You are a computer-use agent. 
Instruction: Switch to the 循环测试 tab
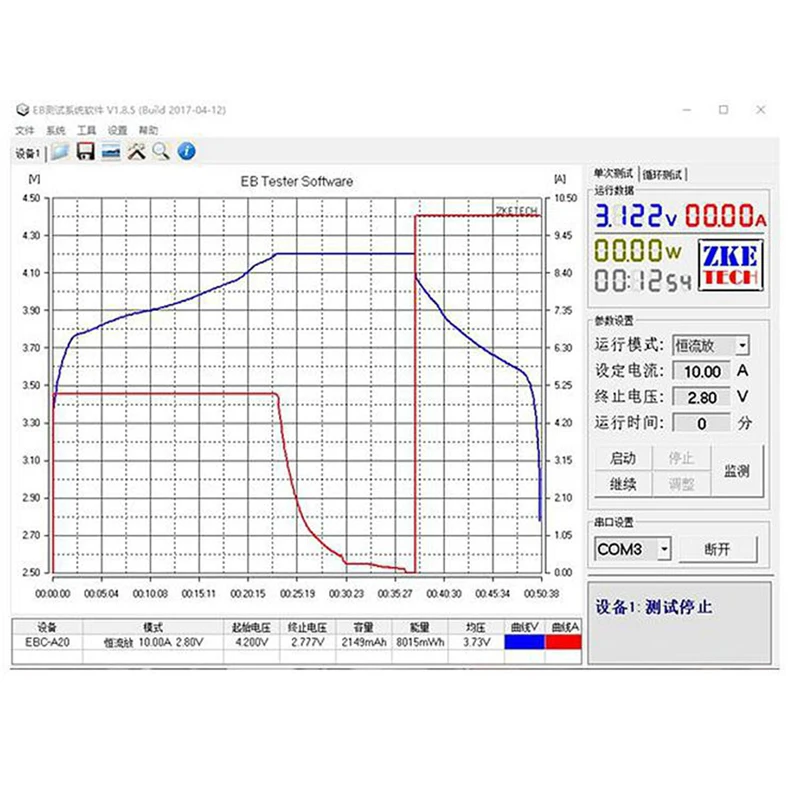pyautogui.click(x=662, y=175)
